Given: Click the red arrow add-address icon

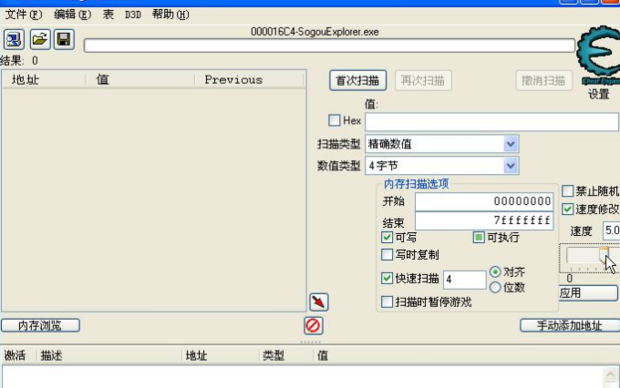Looking at the screenshot, I should (319, 302).
